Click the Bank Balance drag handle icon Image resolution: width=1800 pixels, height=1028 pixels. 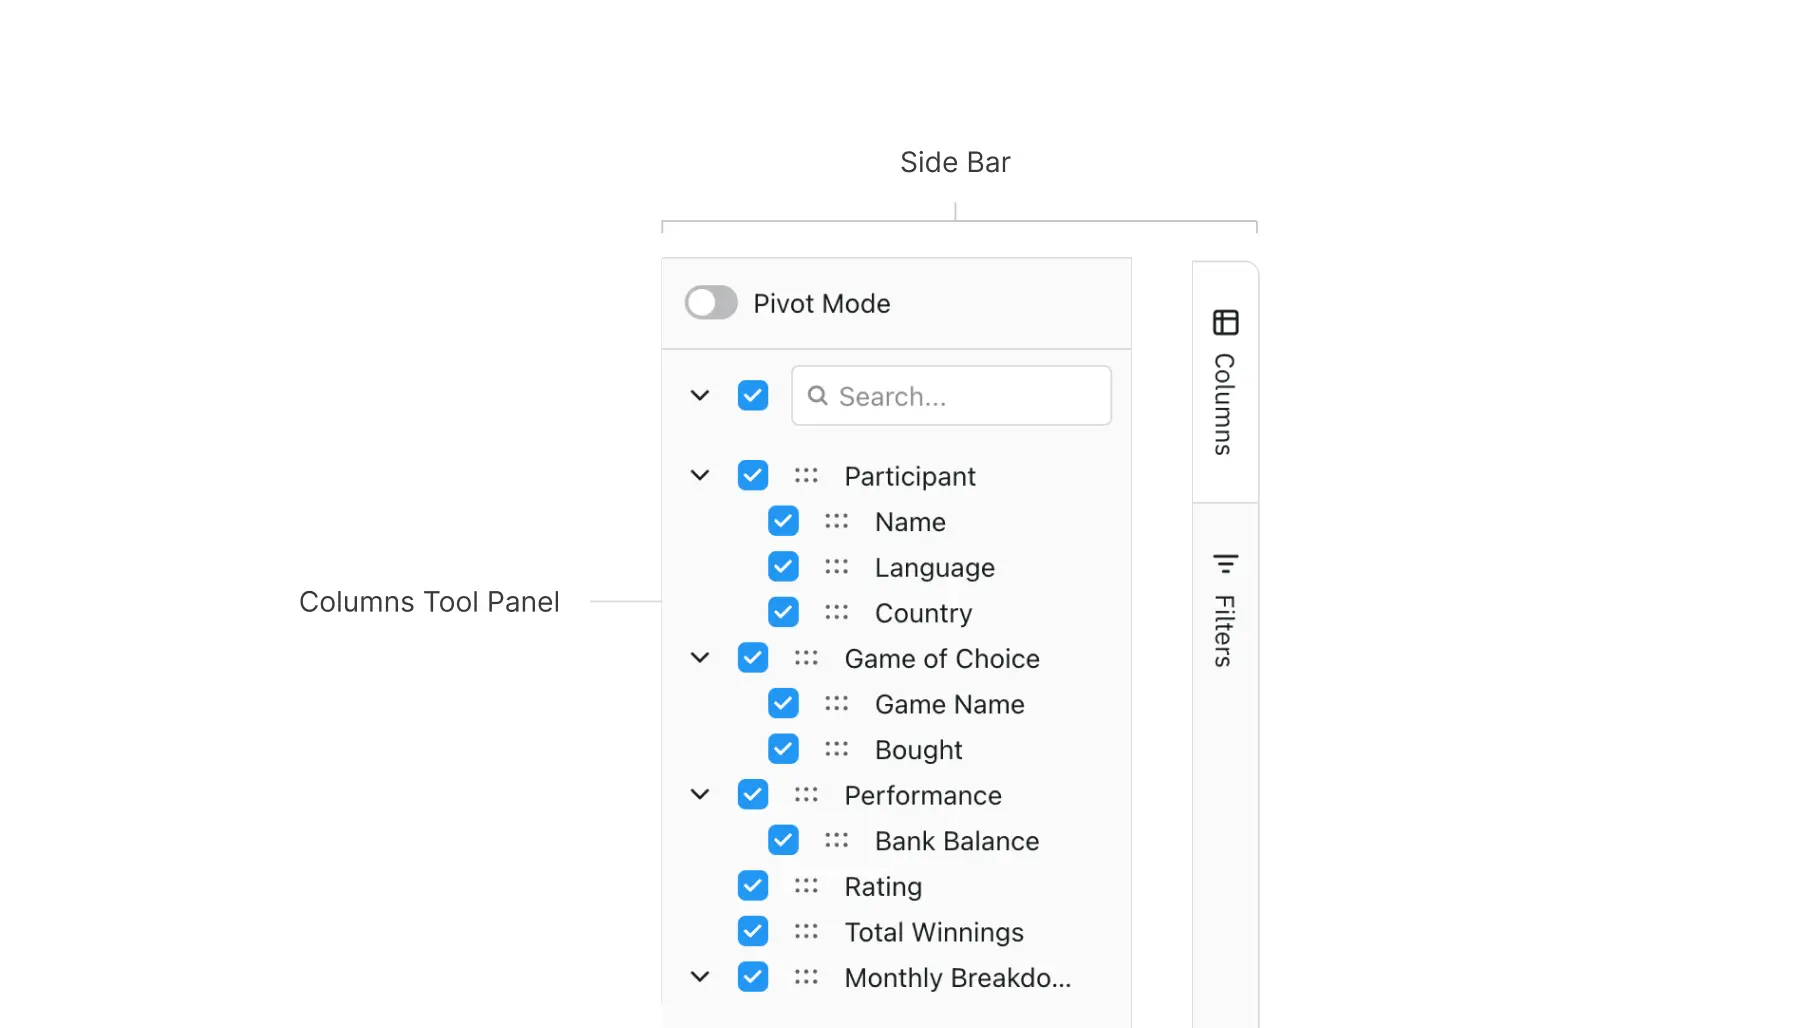(x=836, y=840)
